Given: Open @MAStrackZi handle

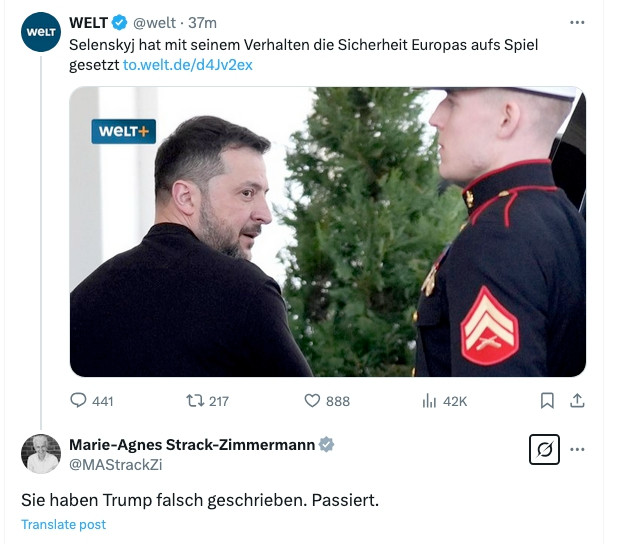Looking at the screenshot, I should [x=116, y=465].
